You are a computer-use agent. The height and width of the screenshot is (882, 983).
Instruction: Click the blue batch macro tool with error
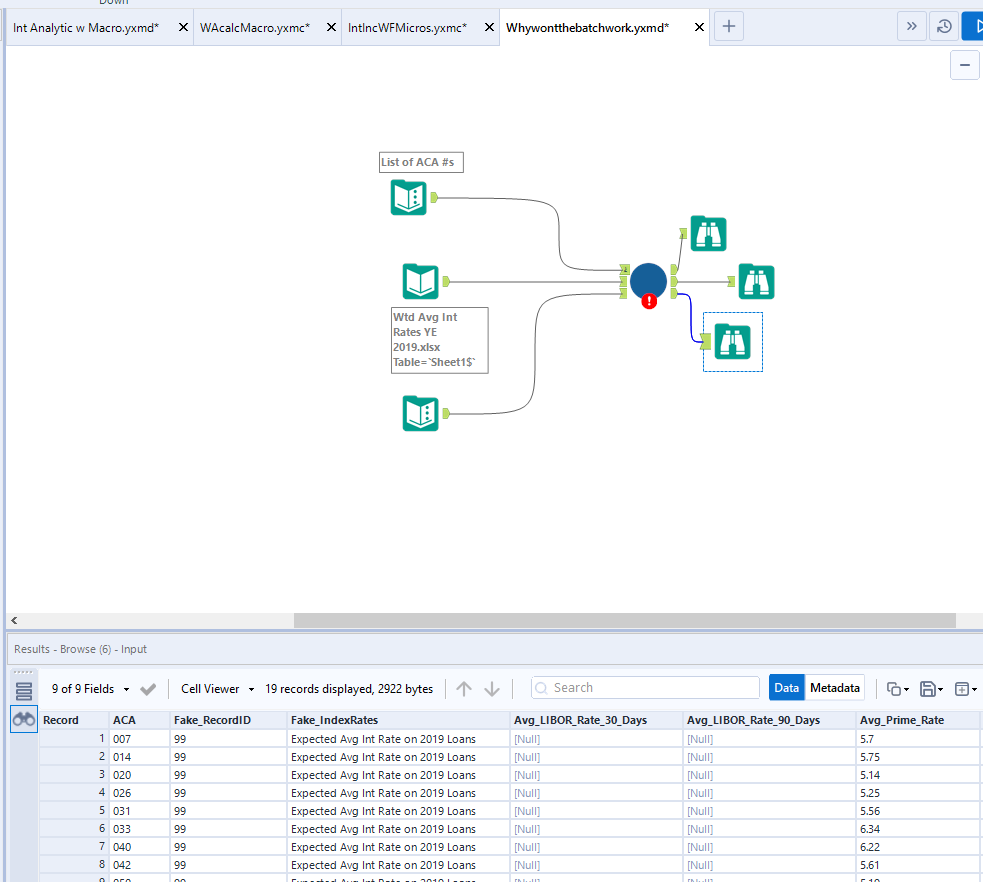click(648, 281)
